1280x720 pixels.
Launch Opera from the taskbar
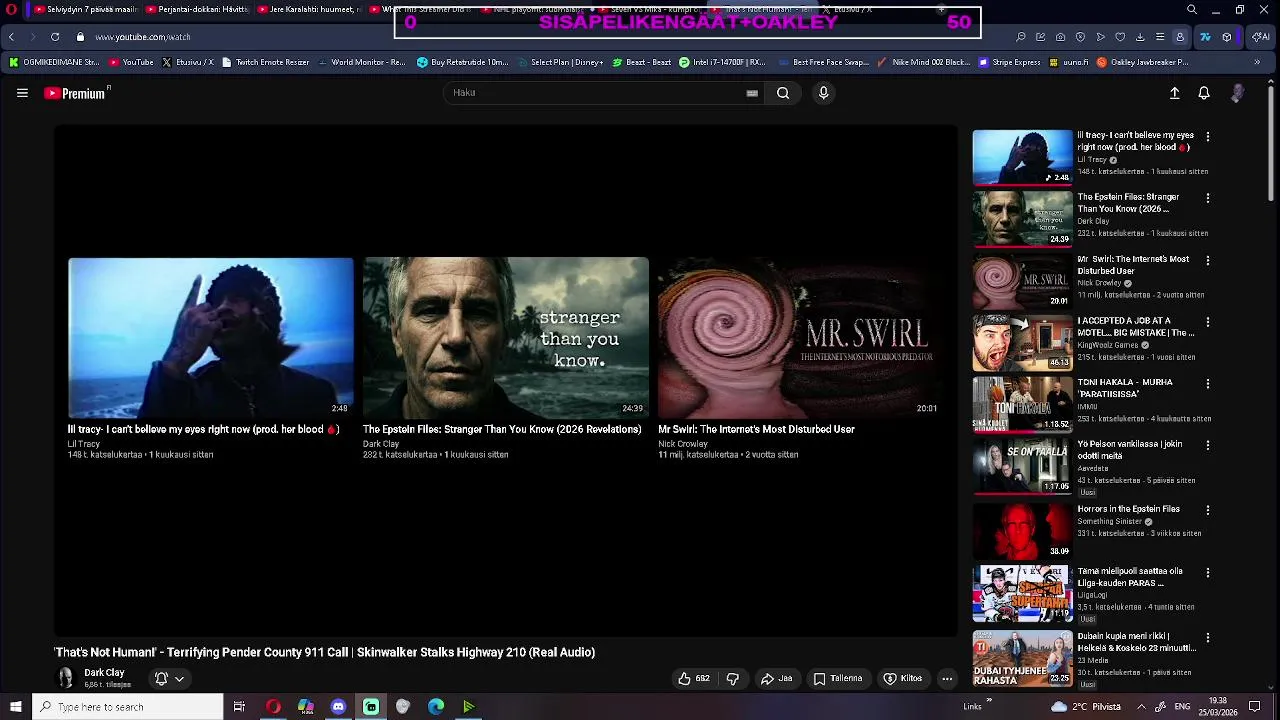[x=273, y=707]
